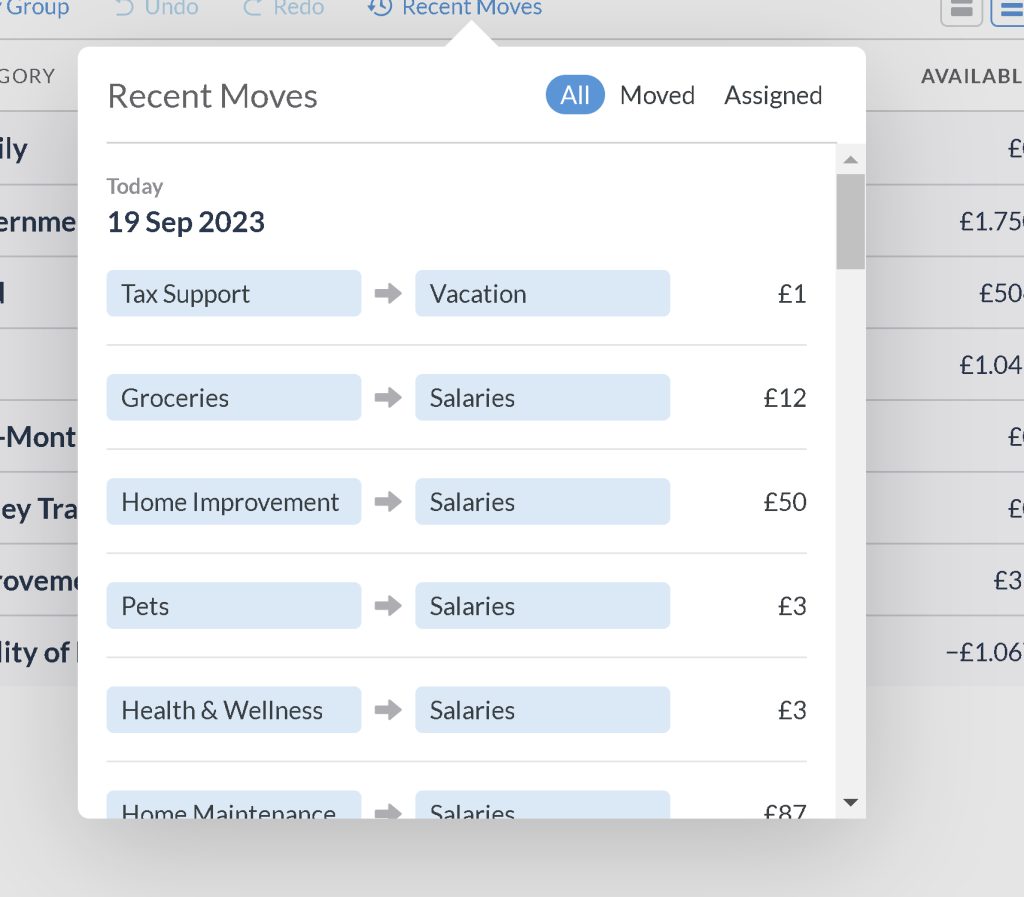Click the arrow icon in Tax Support row
The width and height of the screenshot is (1024, 897).
pyautogui.click(x=388, y=294)
